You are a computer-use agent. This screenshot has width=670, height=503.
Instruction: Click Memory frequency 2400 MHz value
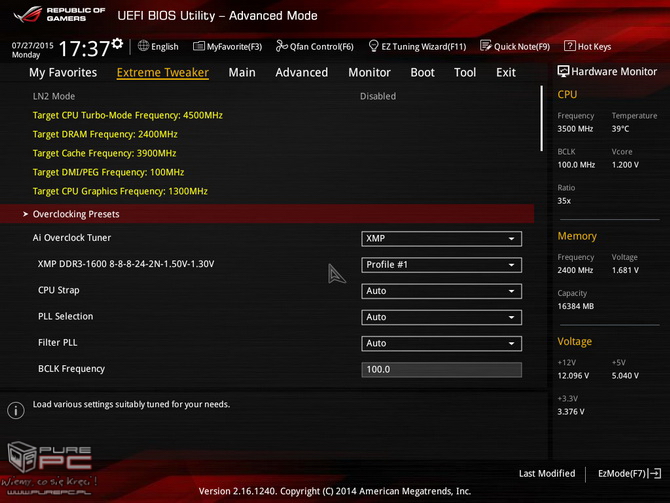[575, 270]
